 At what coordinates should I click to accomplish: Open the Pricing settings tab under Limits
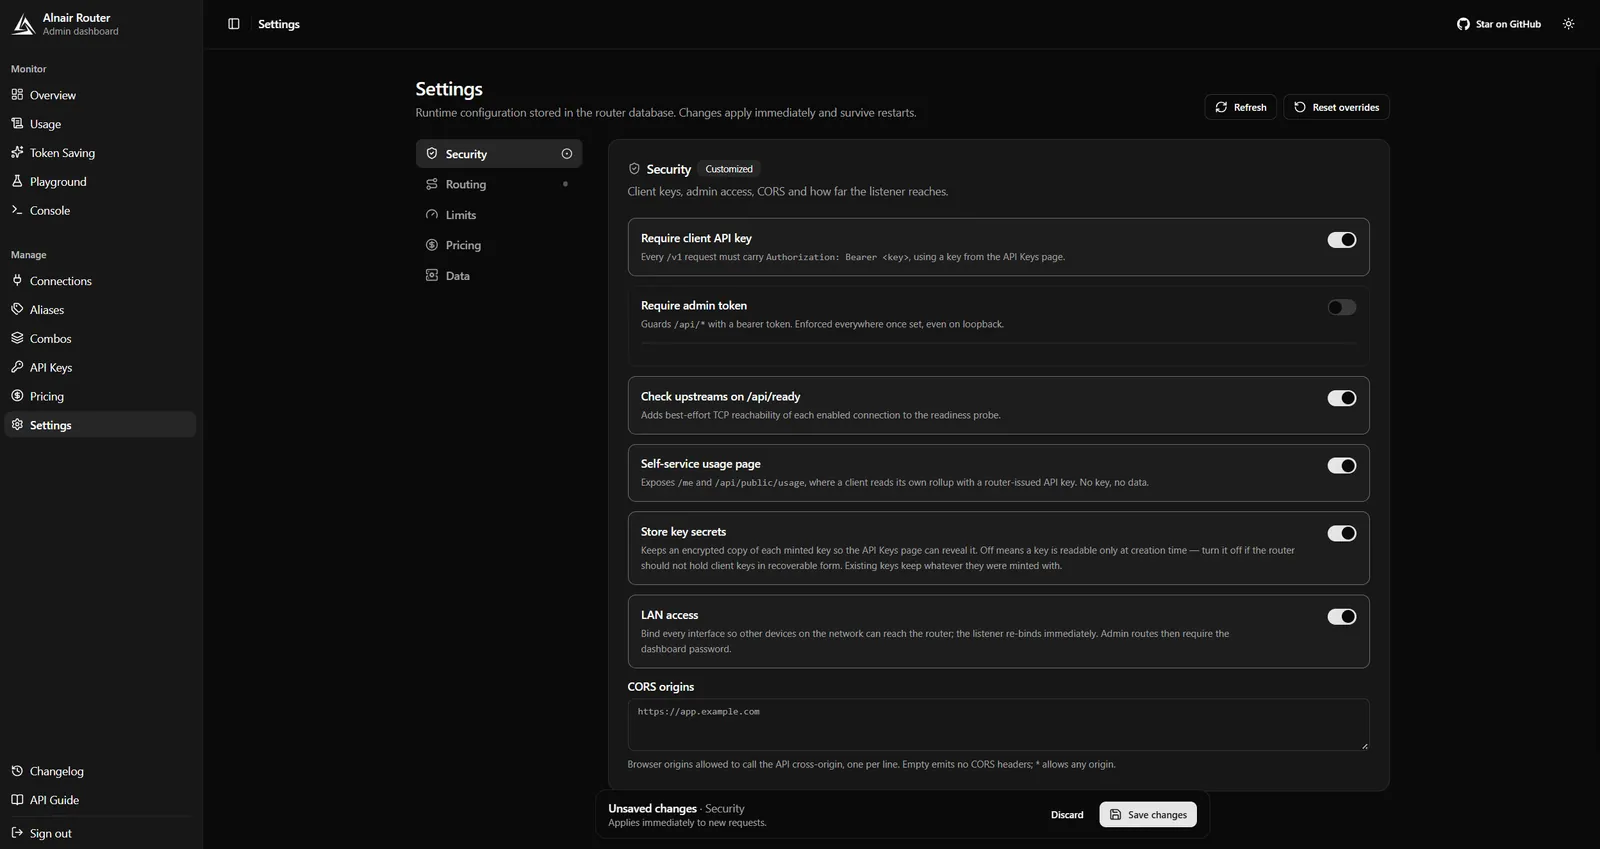click(x=499, y=245)
